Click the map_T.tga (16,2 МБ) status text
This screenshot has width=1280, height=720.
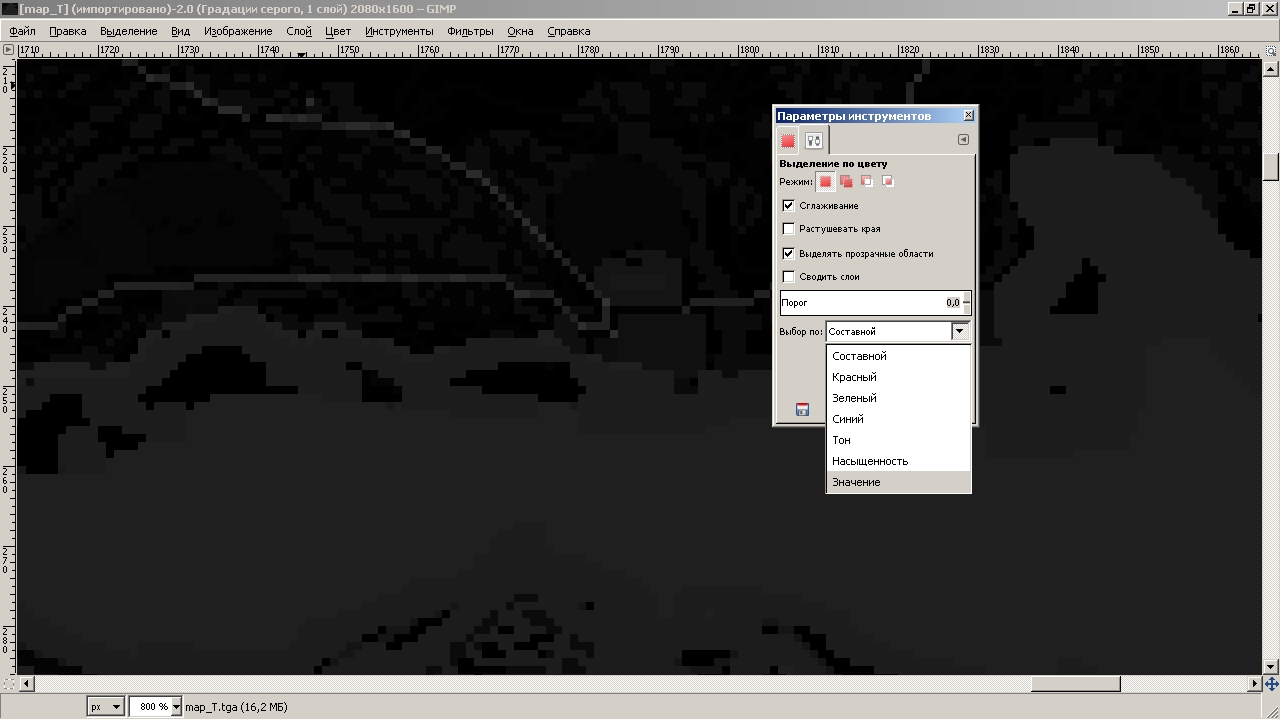pyautogui.click(x=236, y=707)
